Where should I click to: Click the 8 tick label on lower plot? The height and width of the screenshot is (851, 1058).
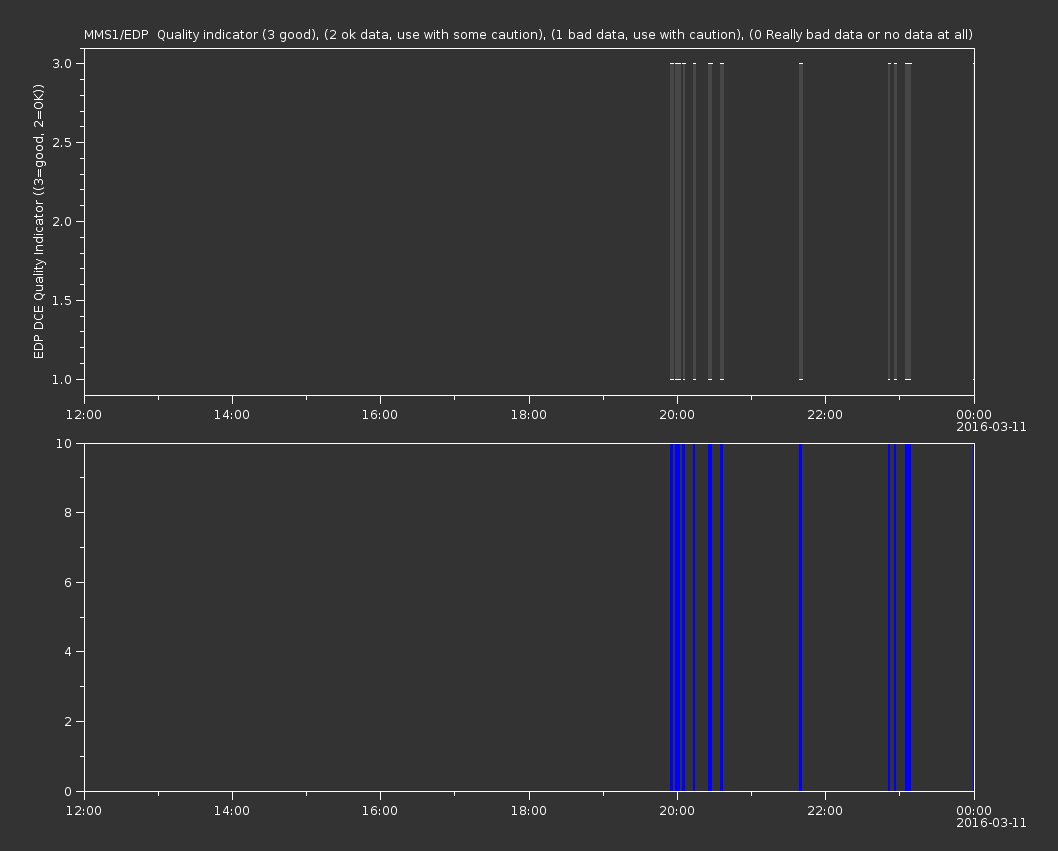[x=68, y=512]
